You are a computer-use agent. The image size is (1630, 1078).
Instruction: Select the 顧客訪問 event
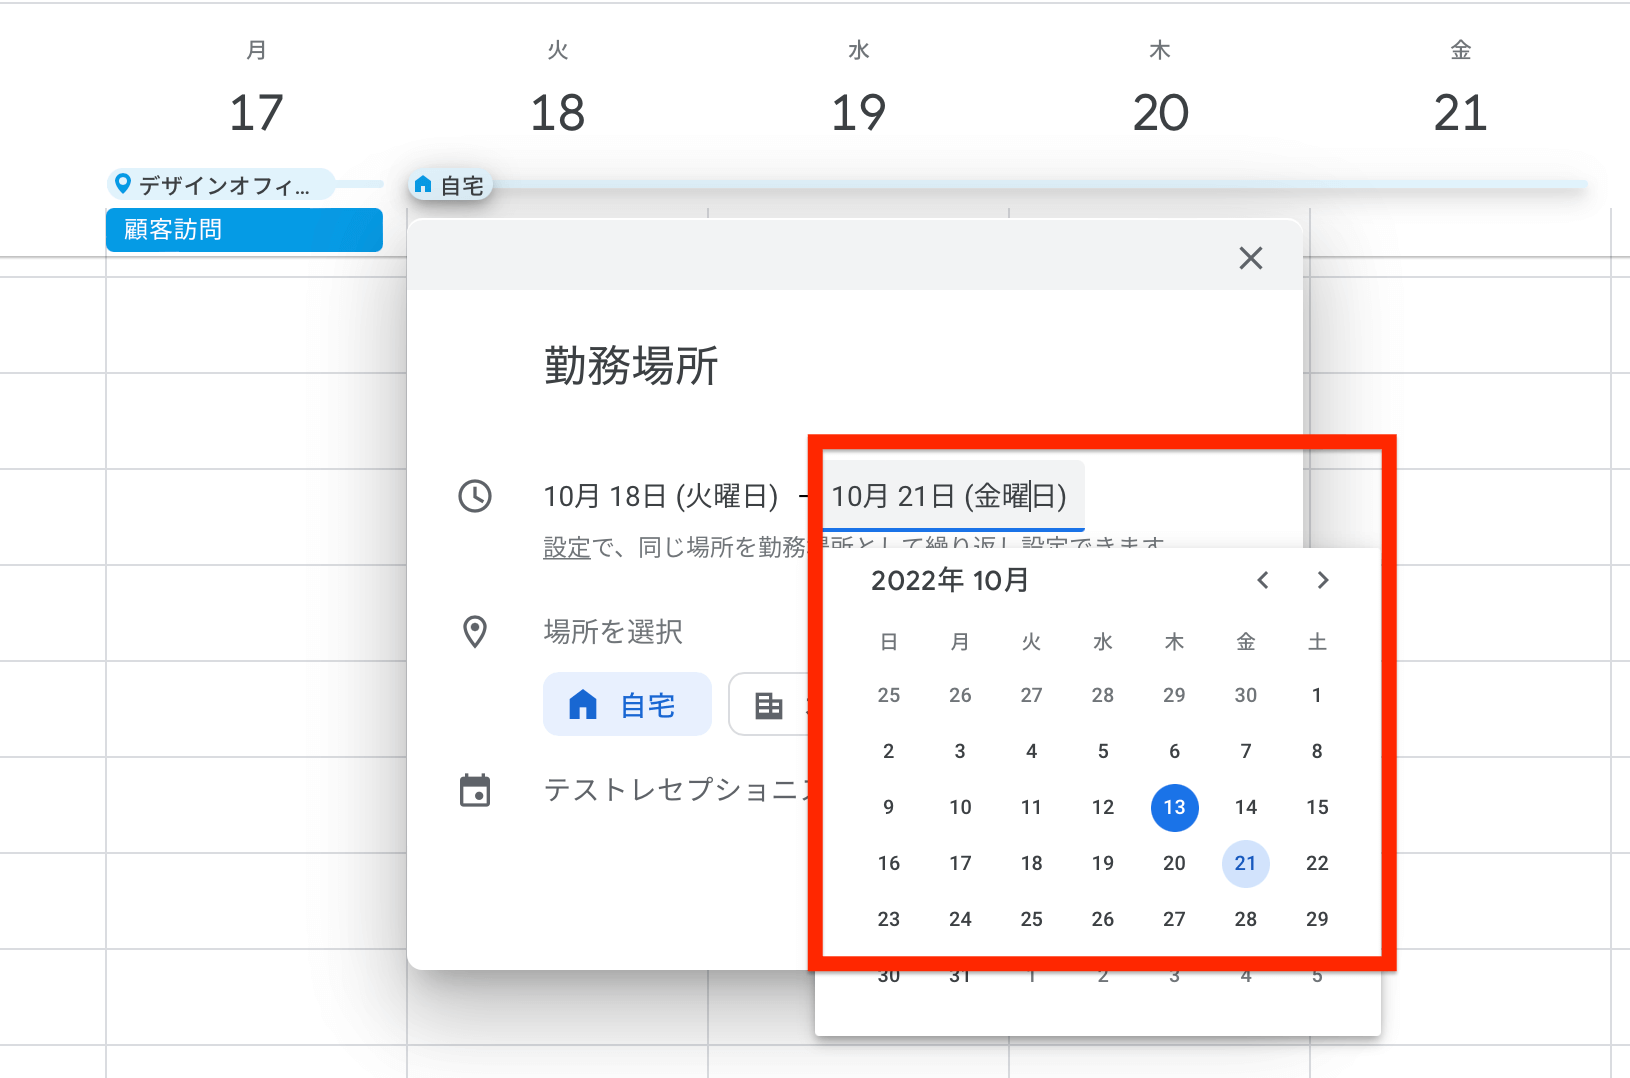pyautogui.click(x=244, y=230)
